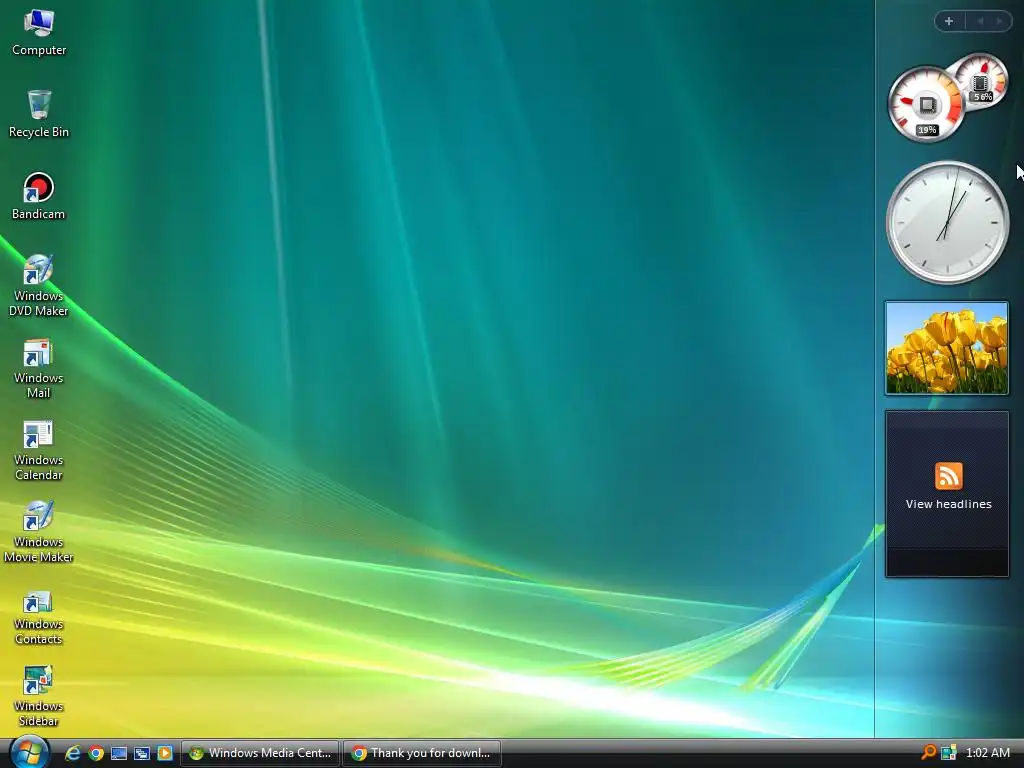Select the Windows Sidebar shortcut
1024x768 pixels.
(39, 696)
